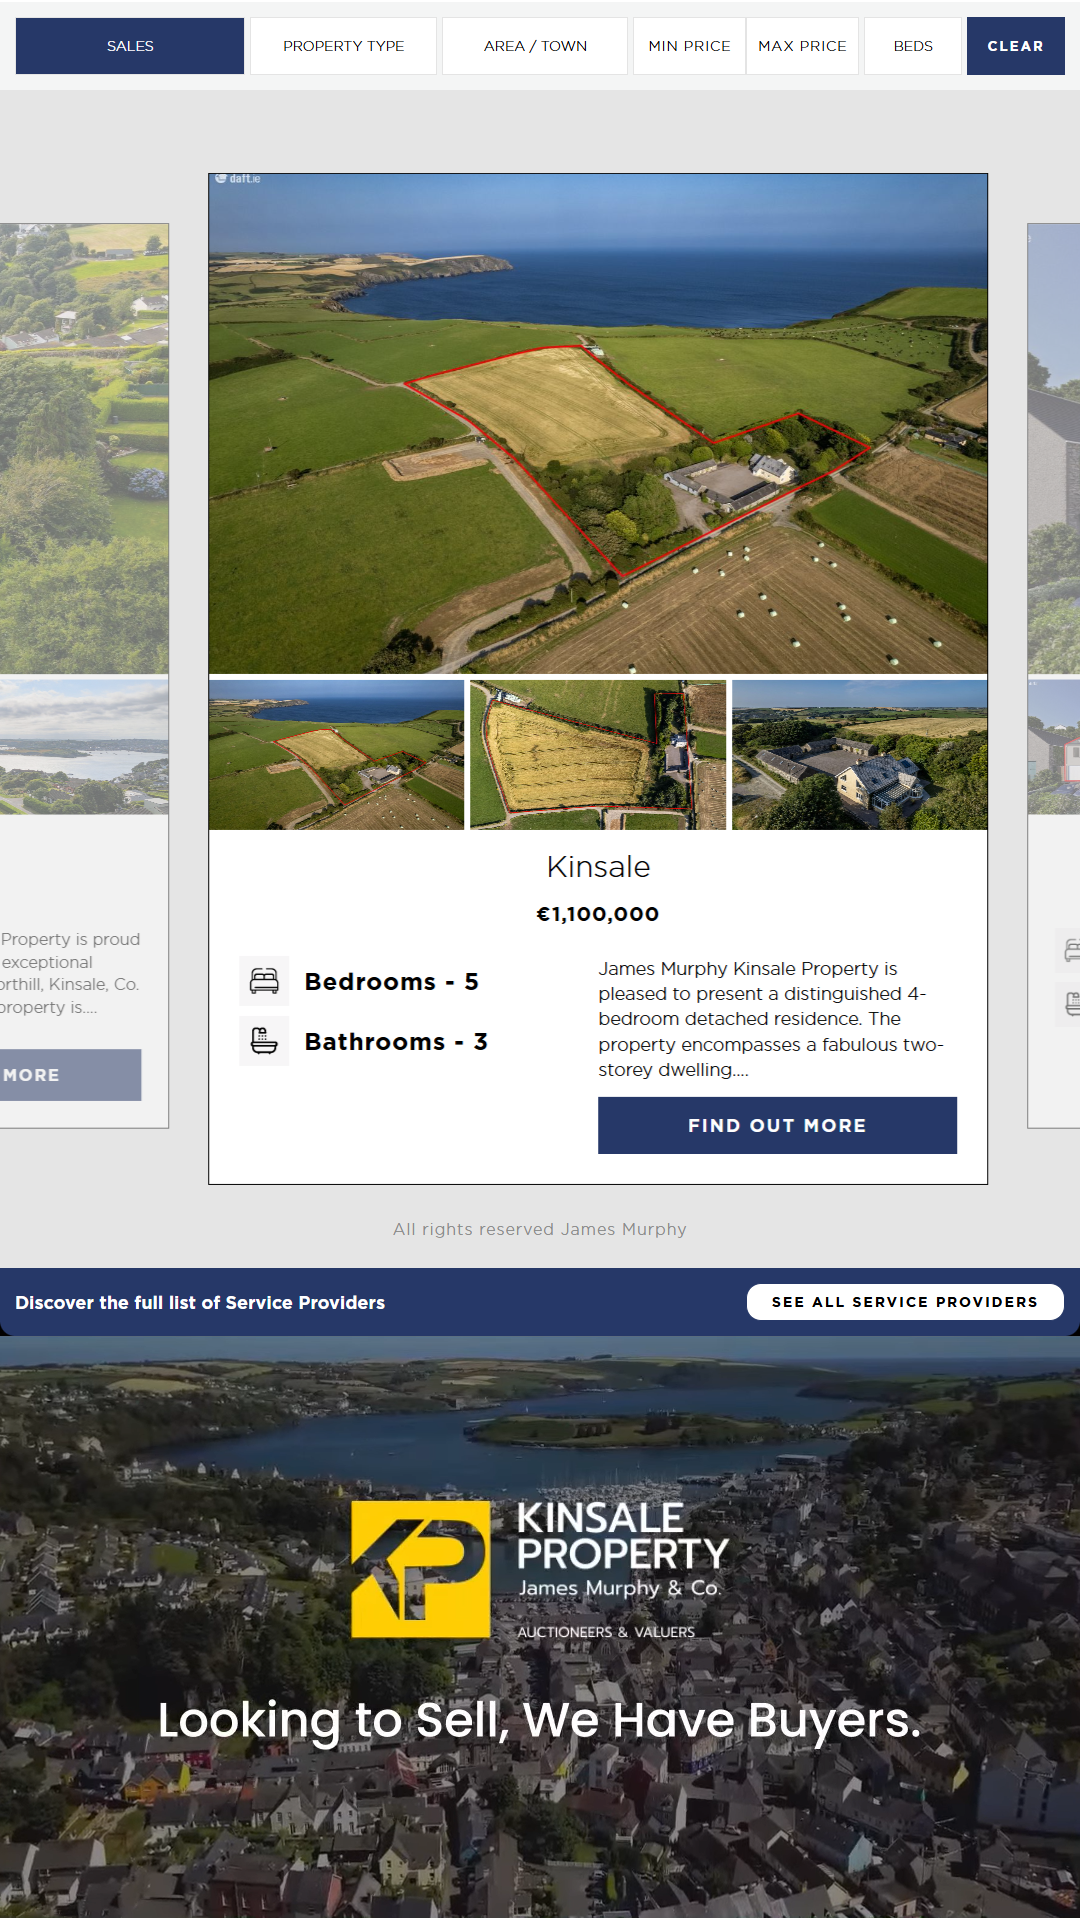This screenshot has width=1080, height=1920.
Task: Click the partially visible bath icon at right edge
Action: pos(1070,1003)
